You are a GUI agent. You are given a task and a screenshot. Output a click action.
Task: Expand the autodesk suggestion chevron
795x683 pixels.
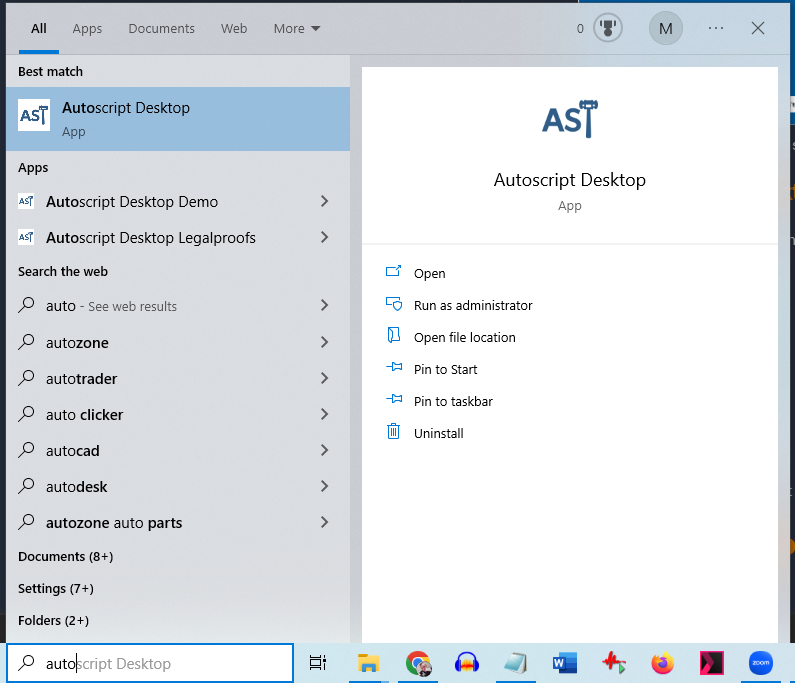(x=324, y=486)
